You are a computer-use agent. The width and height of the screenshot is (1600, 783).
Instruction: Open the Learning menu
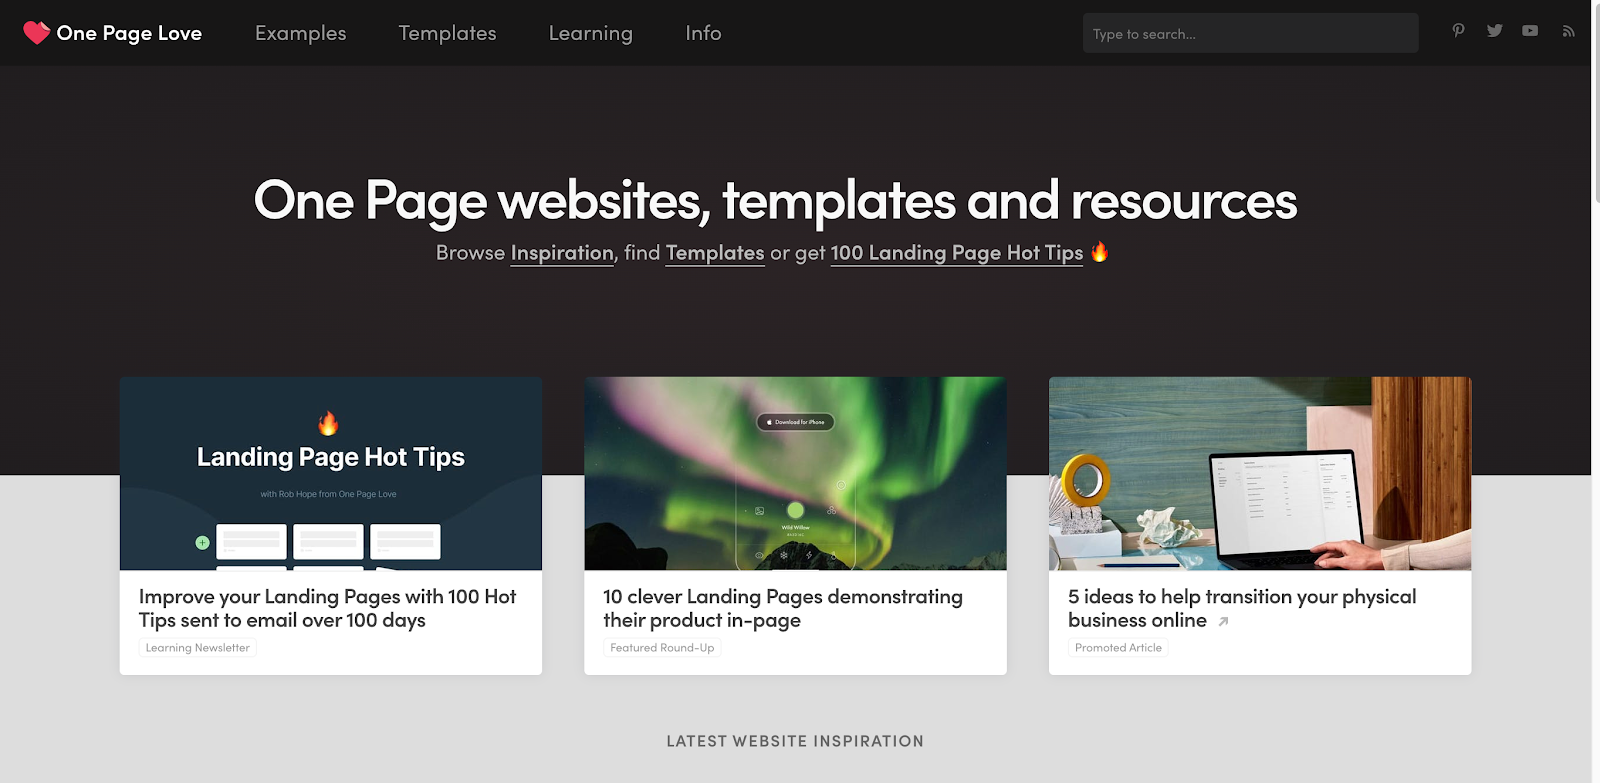[x=591, y=33]
